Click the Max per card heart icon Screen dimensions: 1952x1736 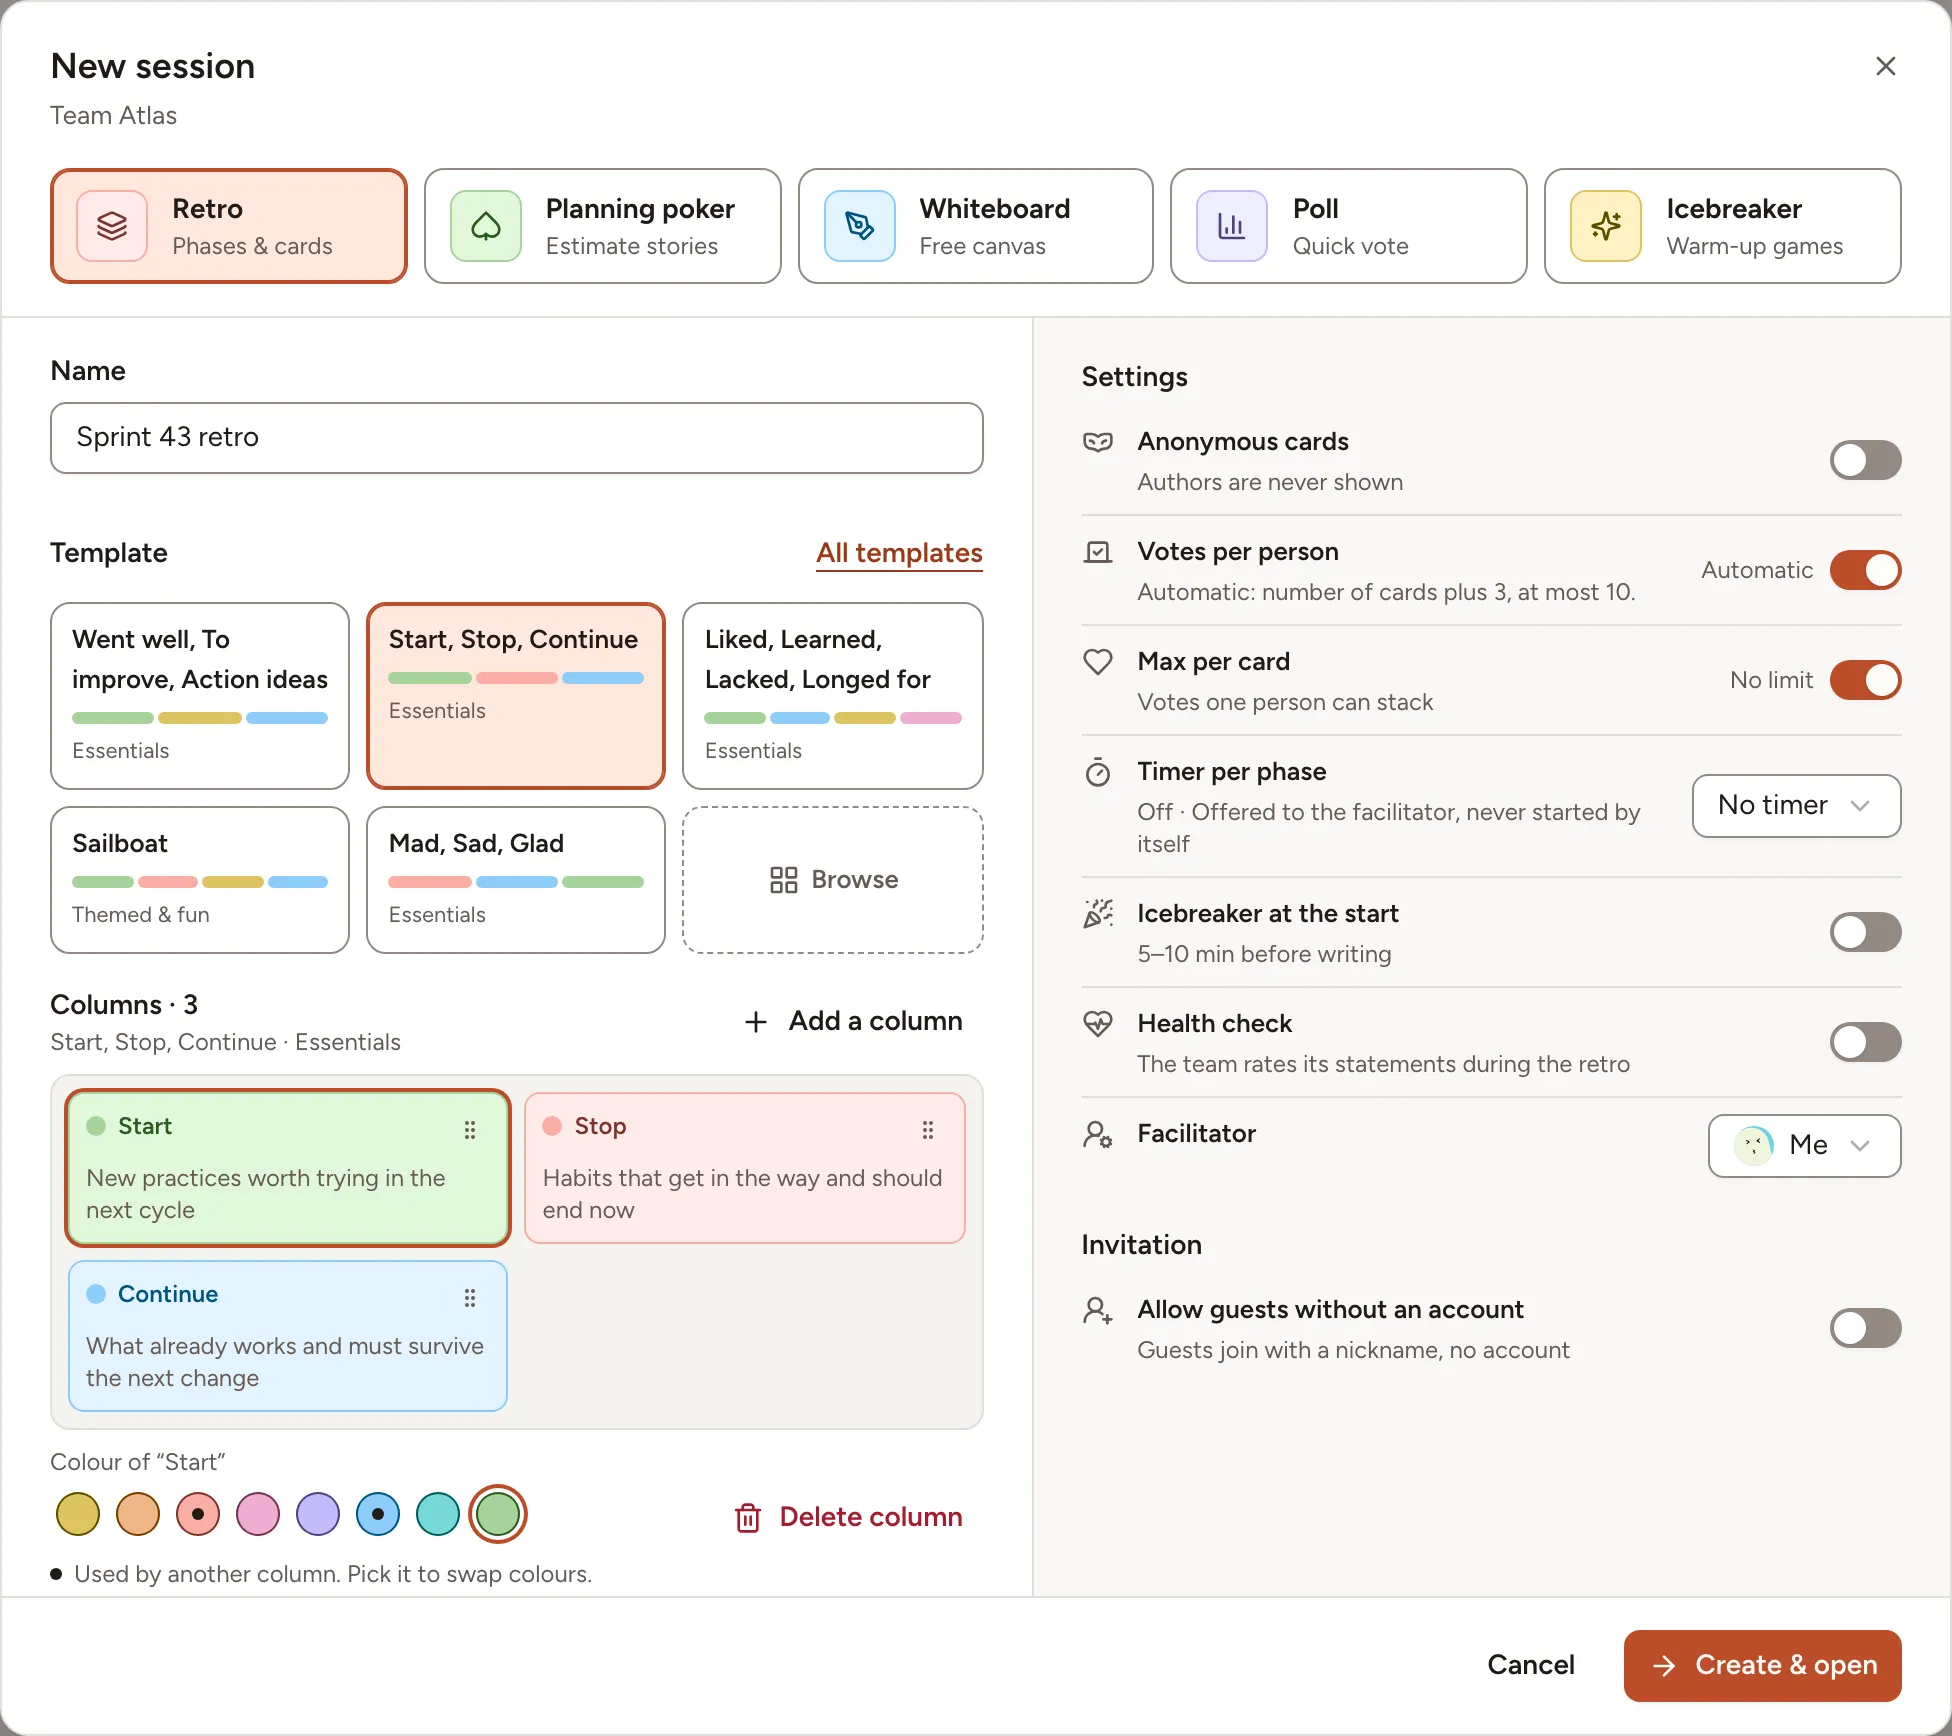pos(1098,662)
